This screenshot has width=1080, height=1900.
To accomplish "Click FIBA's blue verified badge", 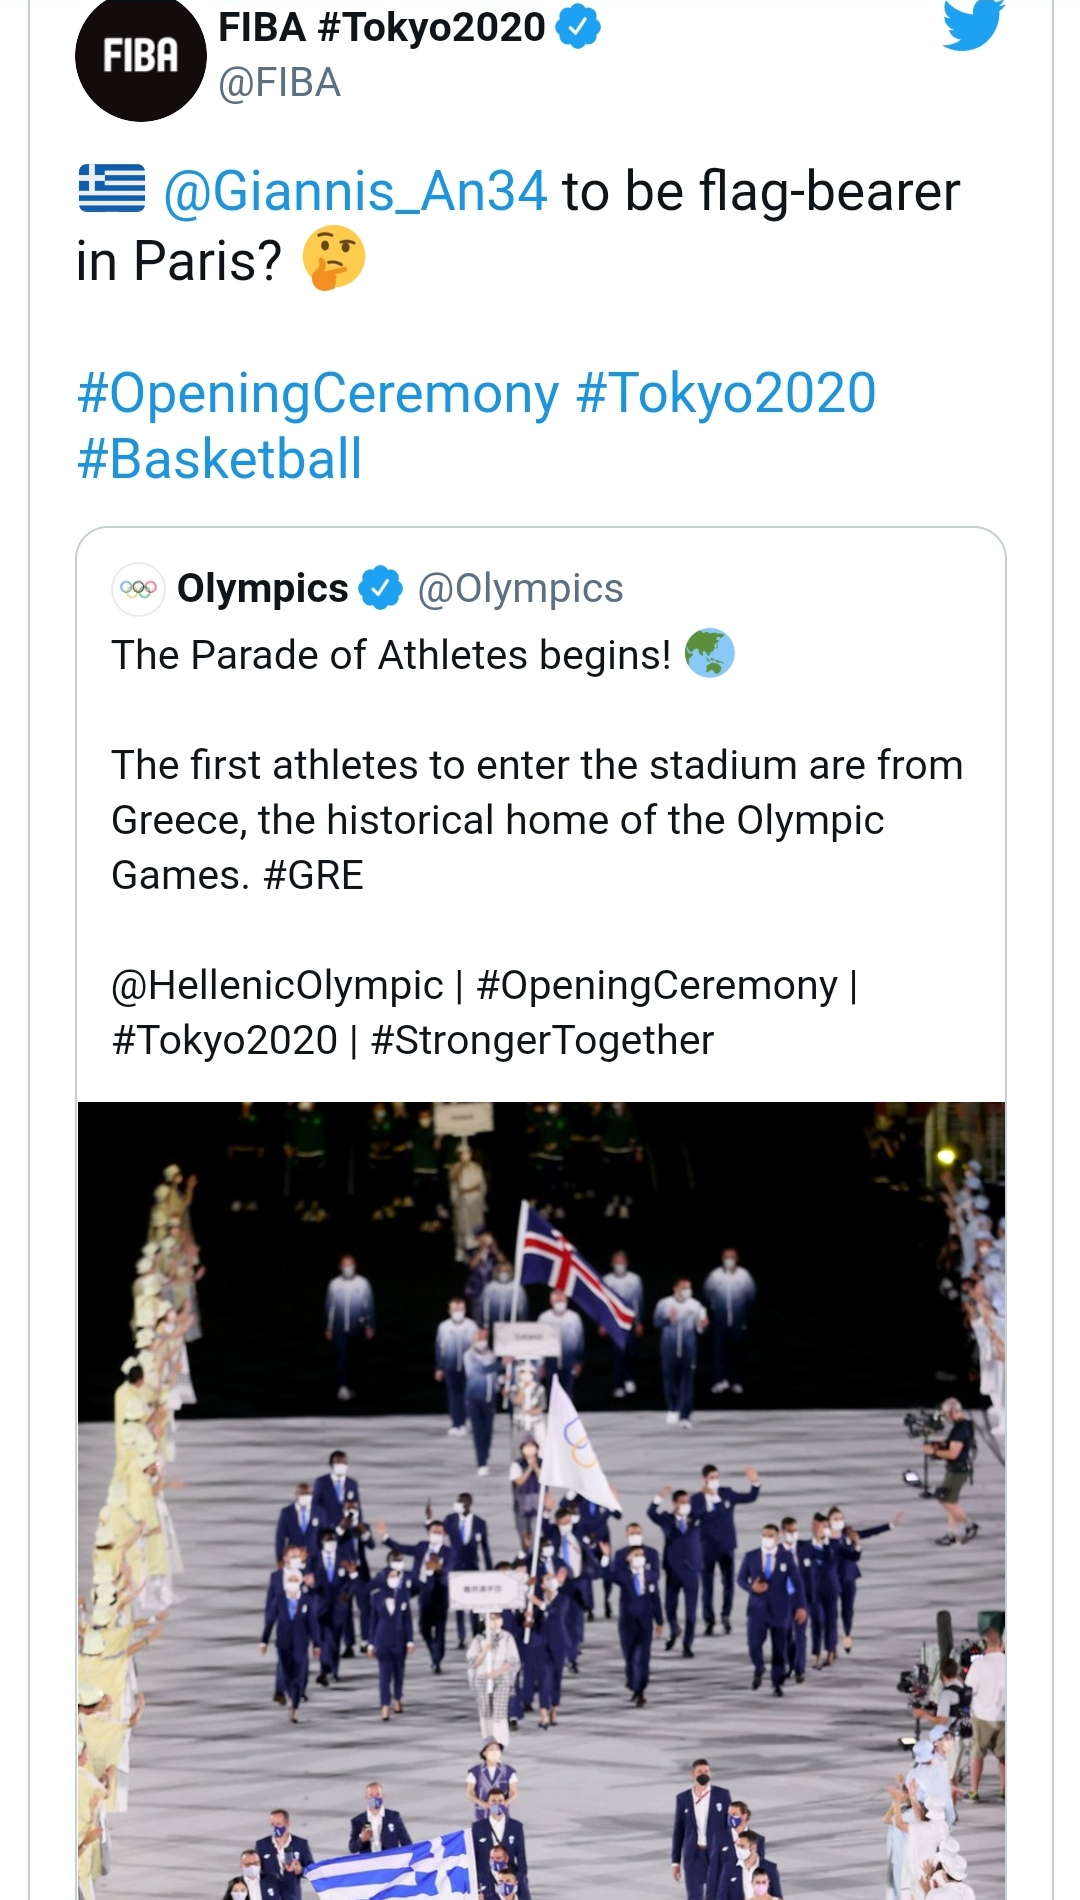I will [578, 27].
